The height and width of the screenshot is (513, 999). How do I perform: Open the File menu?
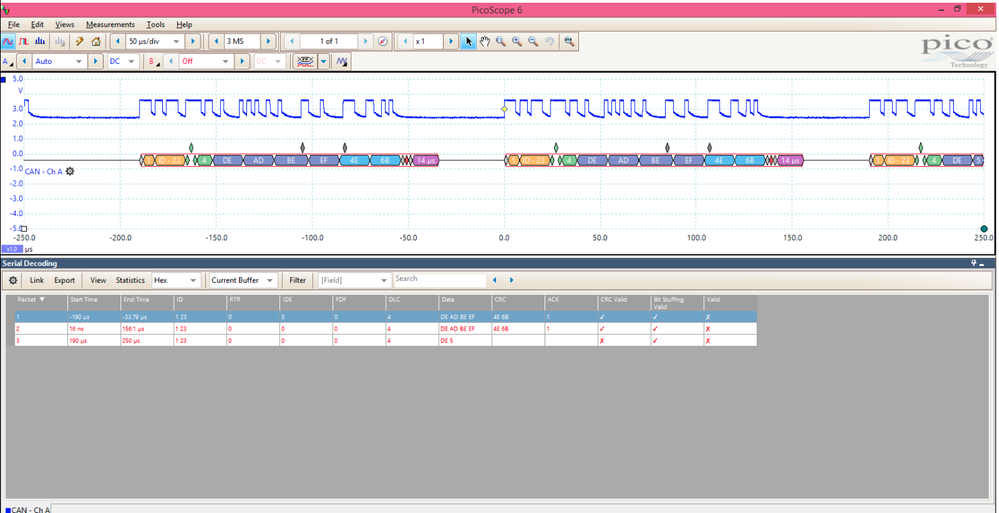(13, 24)
